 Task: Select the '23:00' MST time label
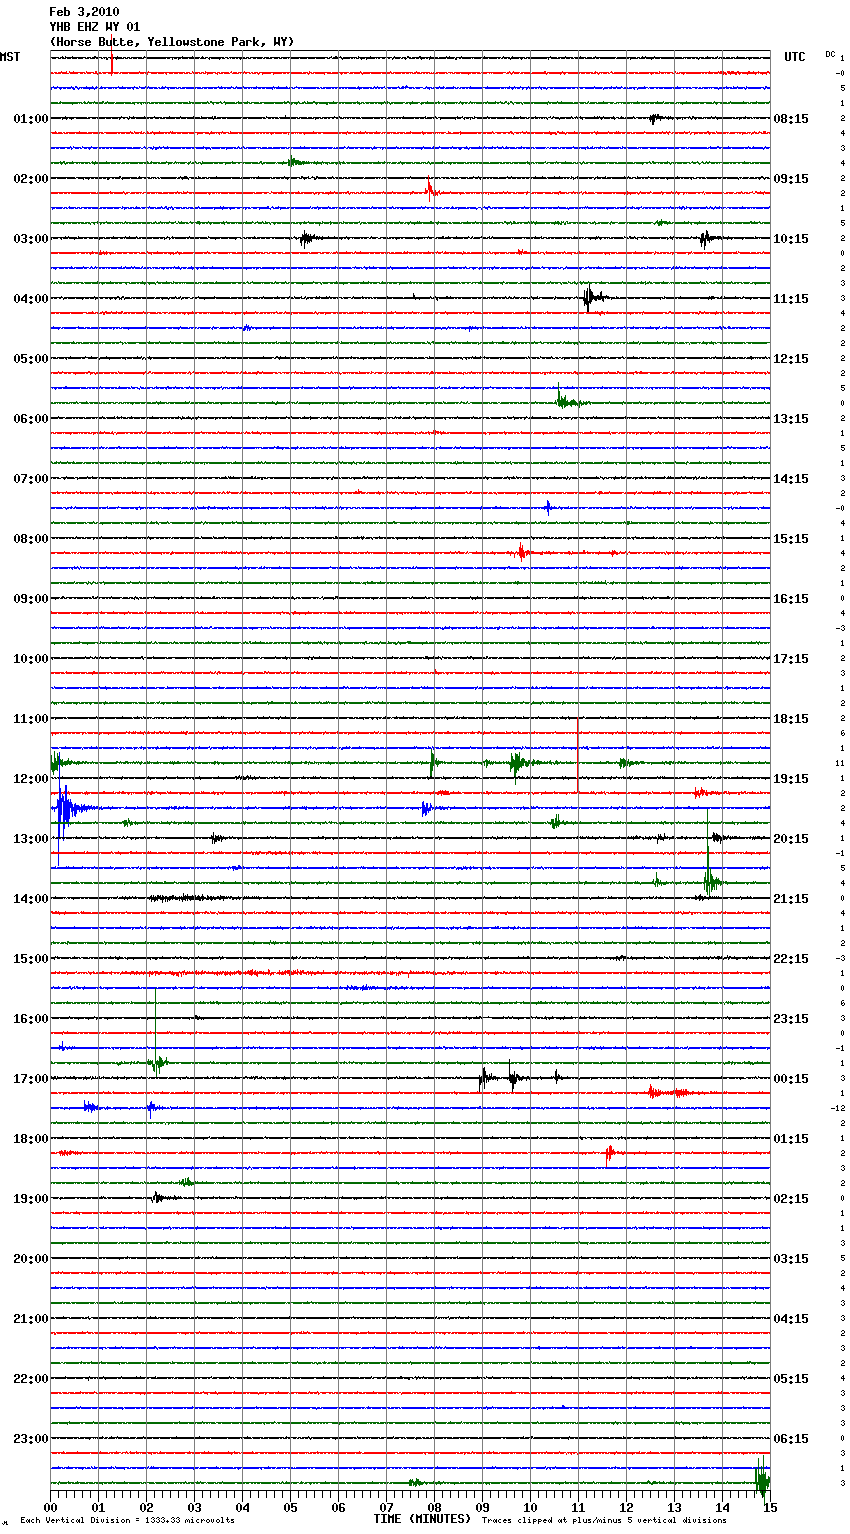pyautogui.click(x=31, y=1439)
